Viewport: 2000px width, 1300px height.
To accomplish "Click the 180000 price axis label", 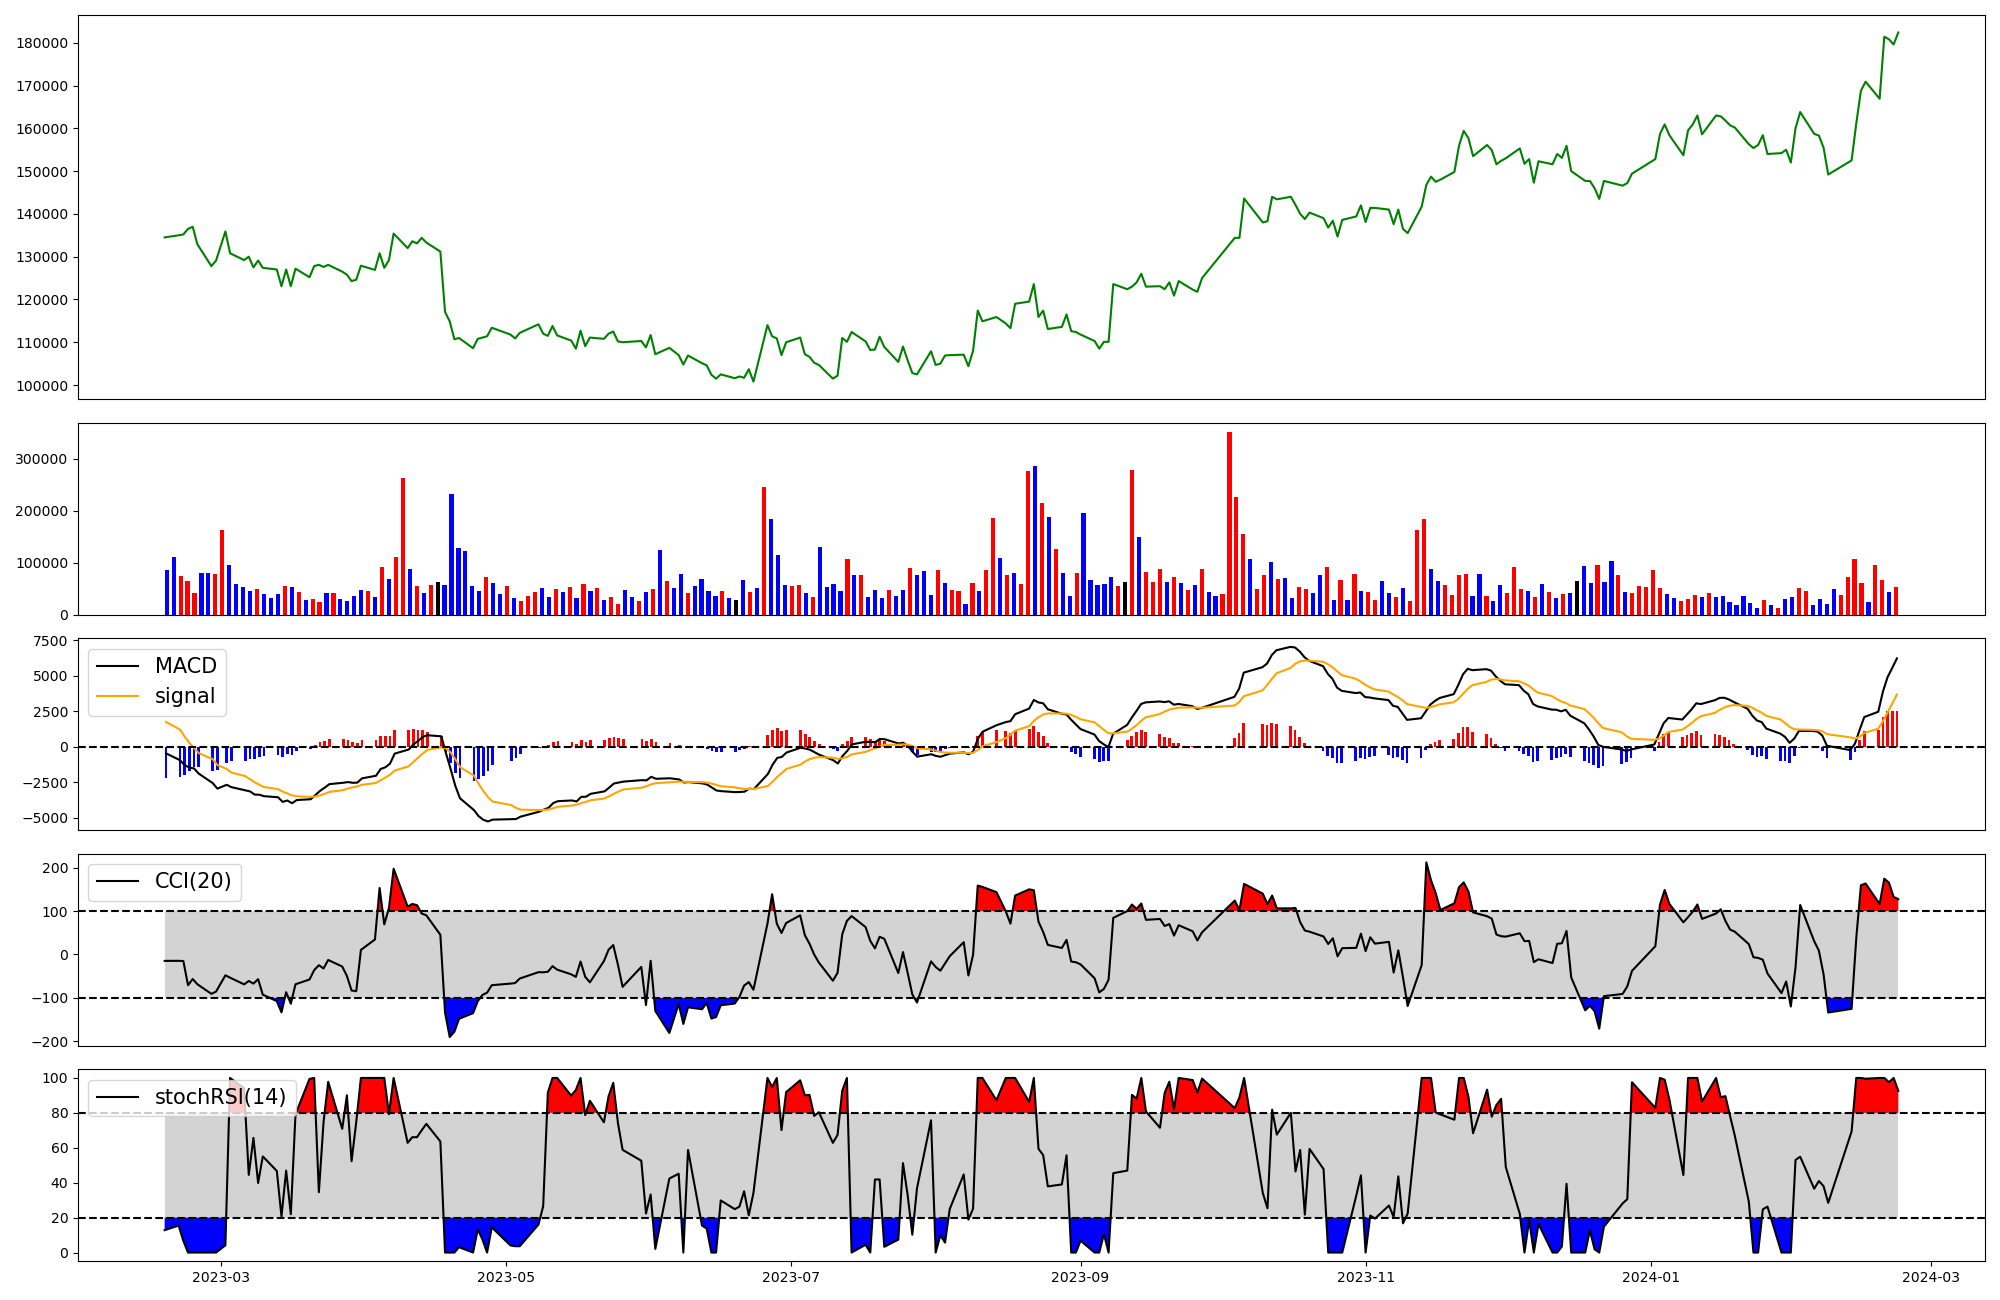I will coord(42,43).
